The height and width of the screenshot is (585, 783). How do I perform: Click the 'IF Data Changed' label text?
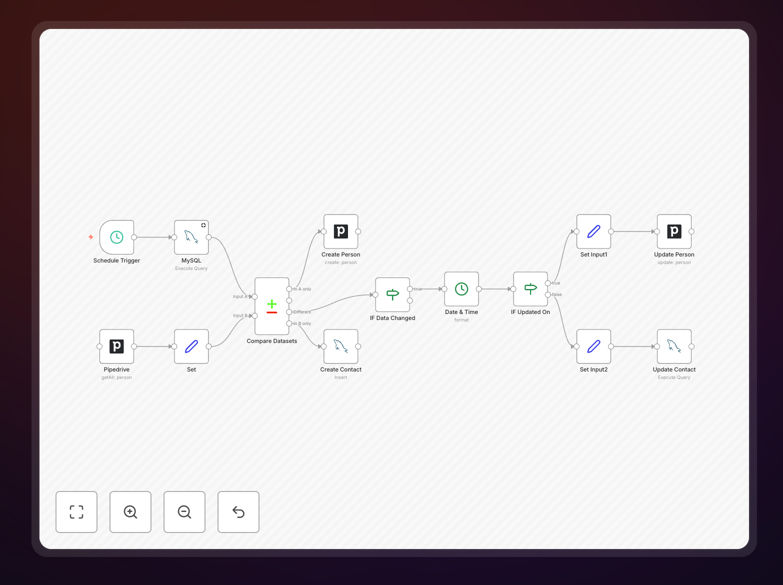(392, 318)
